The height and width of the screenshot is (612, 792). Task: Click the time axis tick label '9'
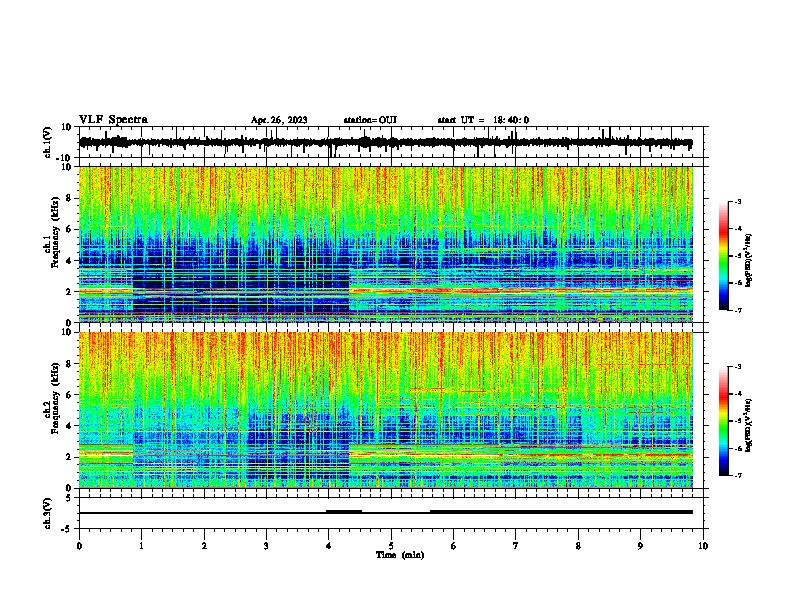pyautogui.click(x=640, y=546)
